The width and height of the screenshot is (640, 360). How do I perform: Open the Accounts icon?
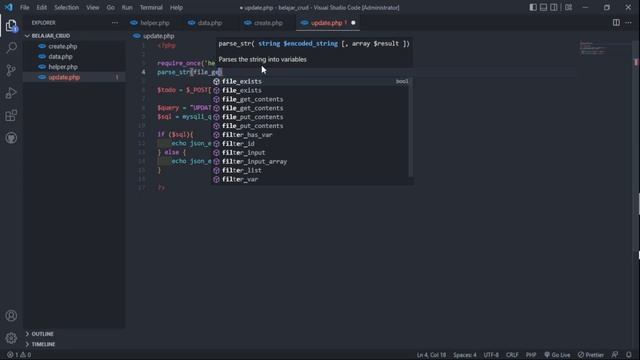[x=11, y=316]
